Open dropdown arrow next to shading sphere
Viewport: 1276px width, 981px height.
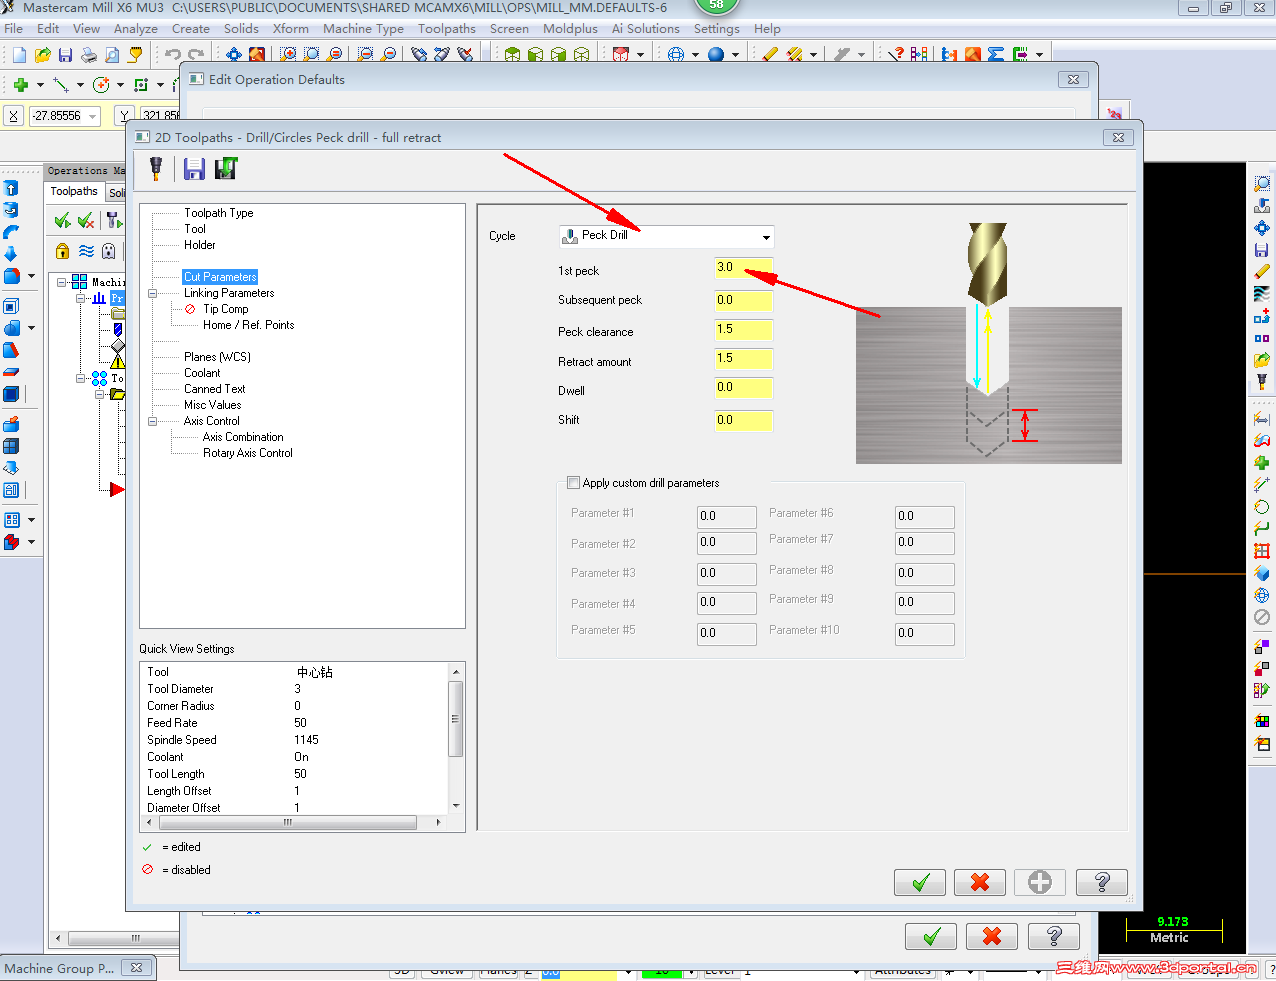coord(736,55)
